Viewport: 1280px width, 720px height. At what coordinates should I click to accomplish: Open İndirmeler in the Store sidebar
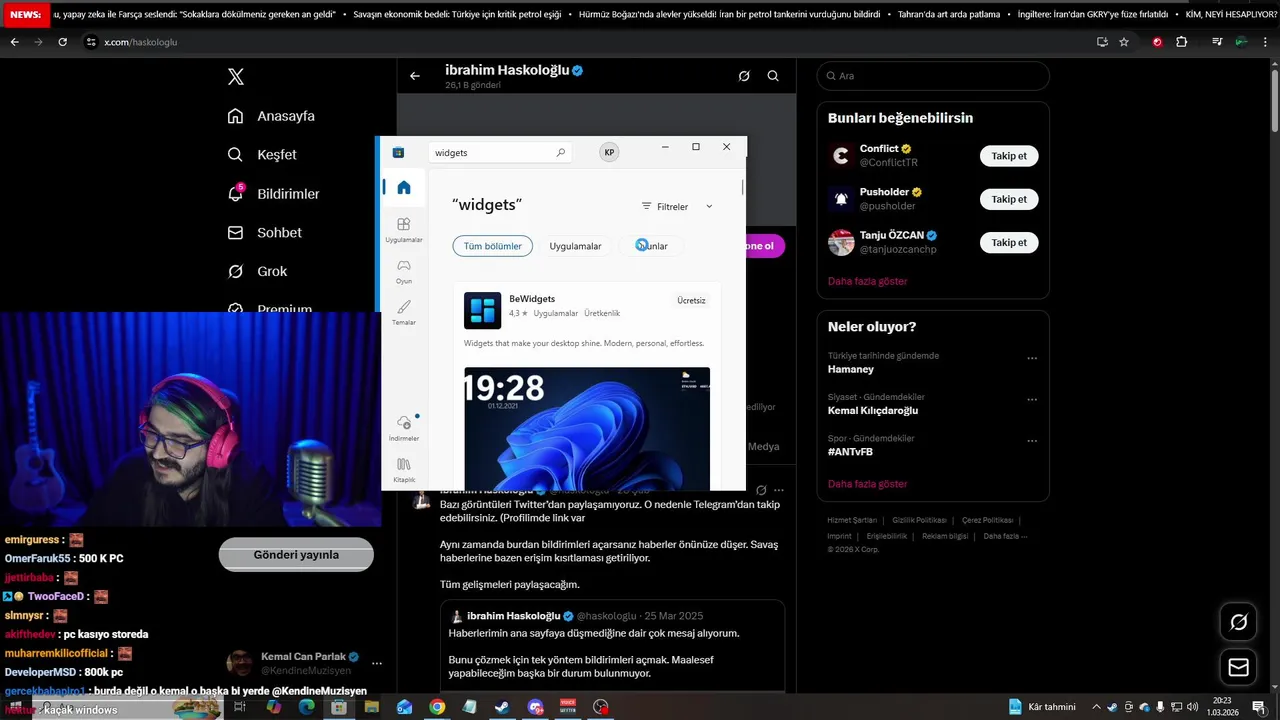click(x=404, y=428)
